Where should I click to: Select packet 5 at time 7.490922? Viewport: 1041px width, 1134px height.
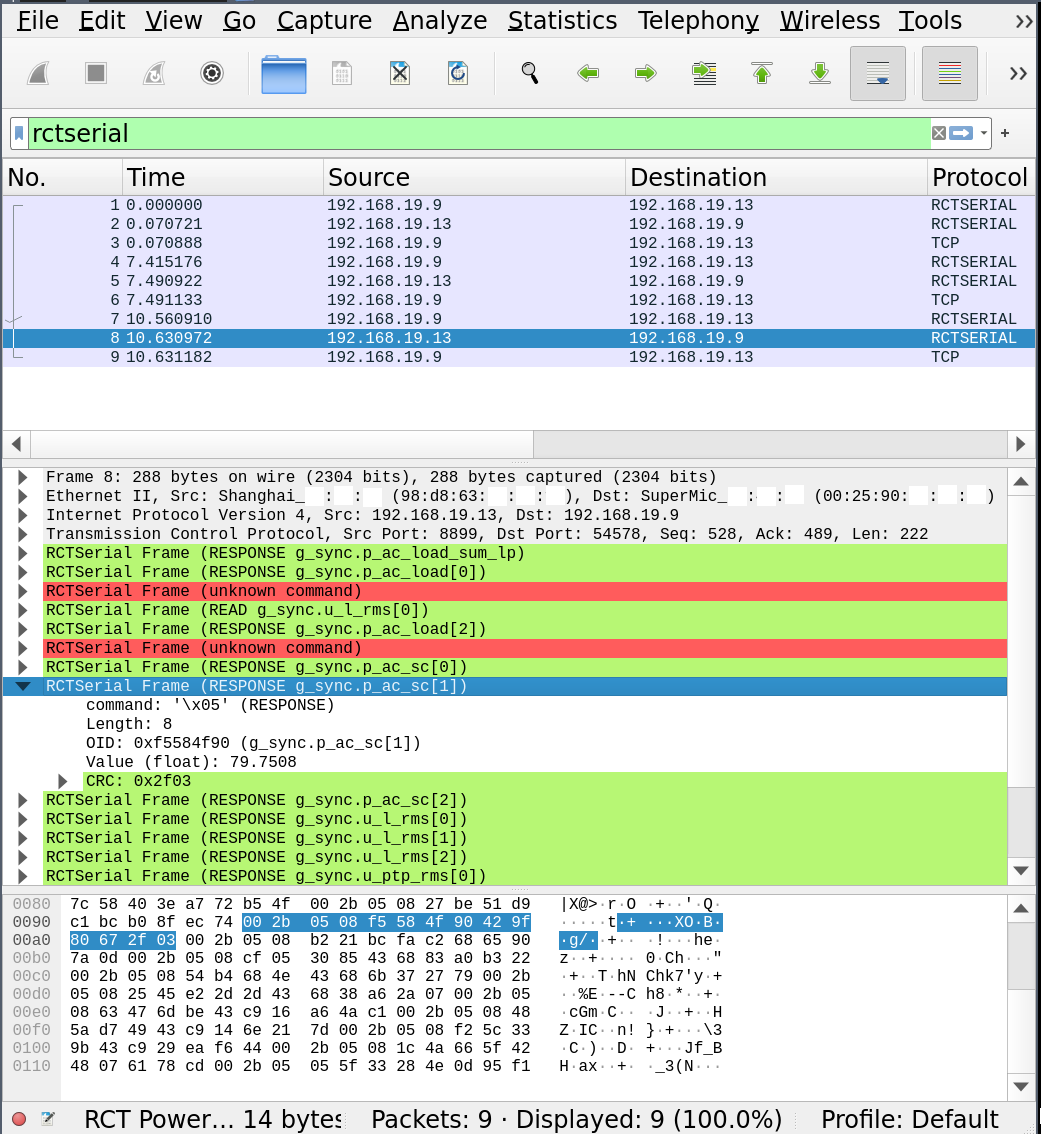[519, 281]
